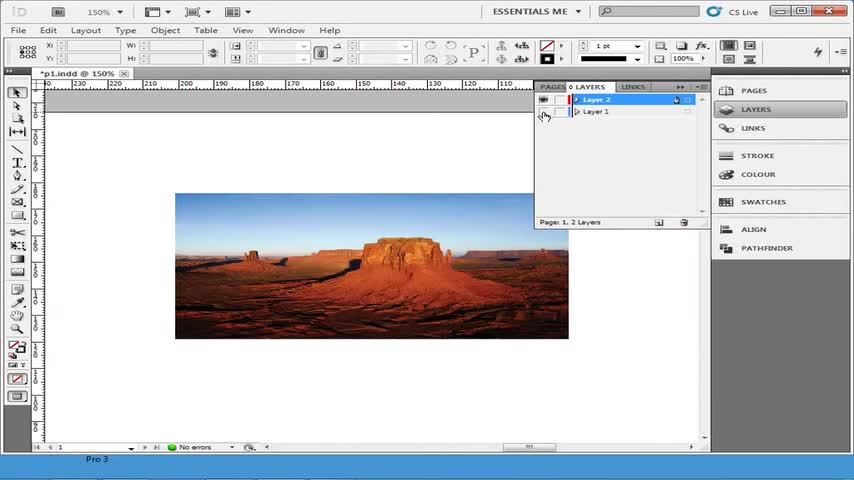This screenshot has width=854, height=480.
Task: Hide Layer 2 using its eye icon
Action: pyautogui.click(x=543, y=100)
